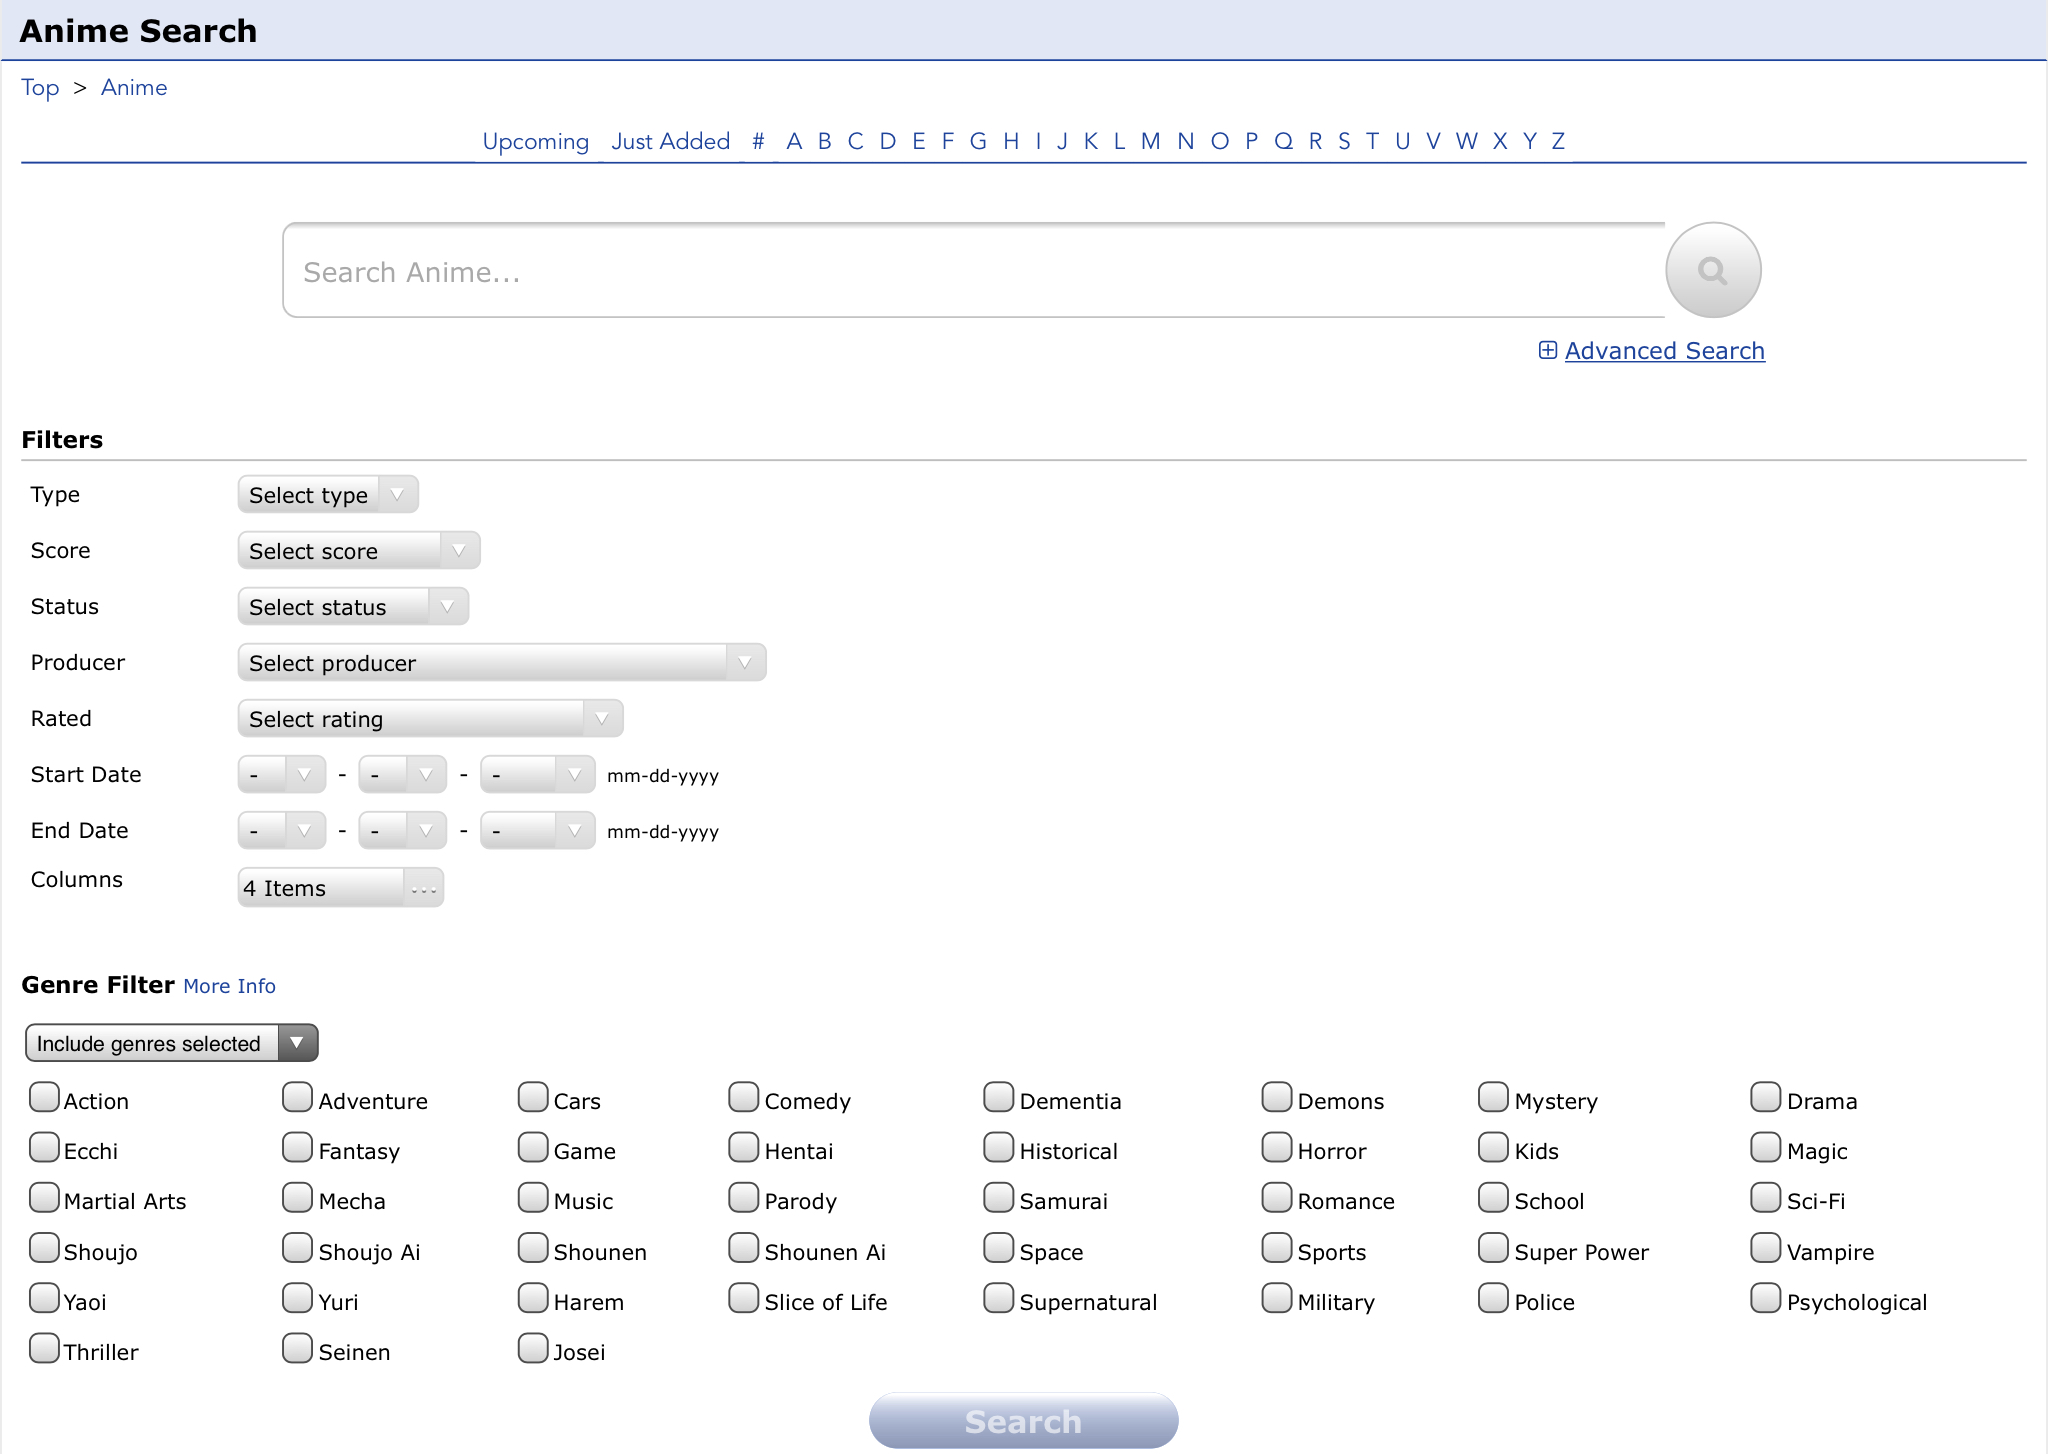Click the Upcoming filter tab
The image size is (2048, 1454).
coord(536,140)
